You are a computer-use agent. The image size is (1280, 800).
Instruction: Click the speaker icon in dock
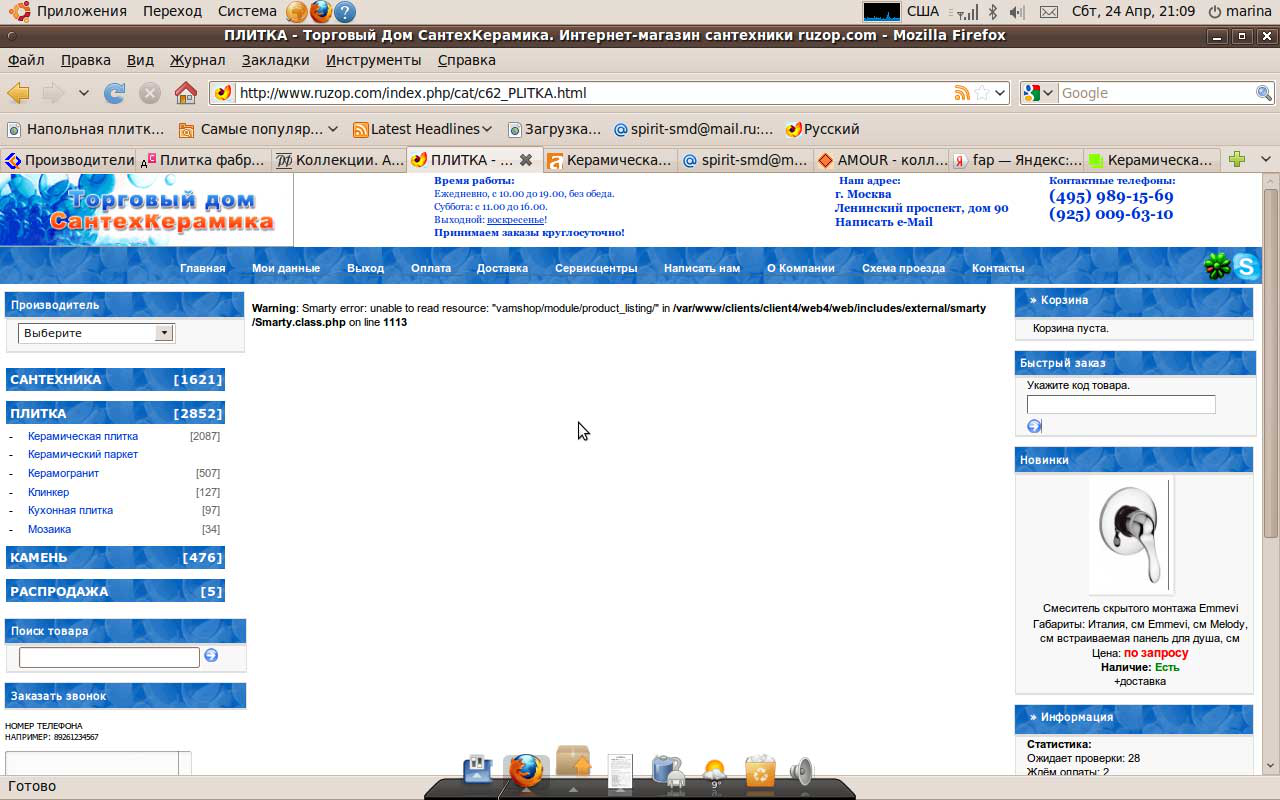coord(801,770)
